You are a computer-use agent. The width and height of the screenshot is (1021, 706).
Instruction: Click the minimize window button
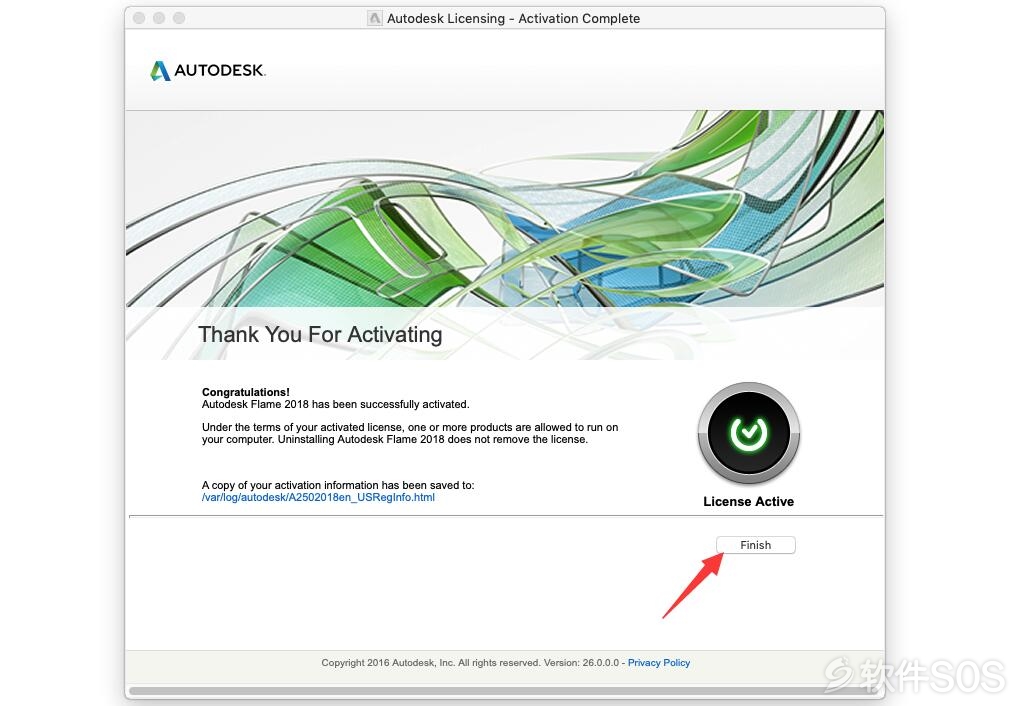(x=159, y=18)
